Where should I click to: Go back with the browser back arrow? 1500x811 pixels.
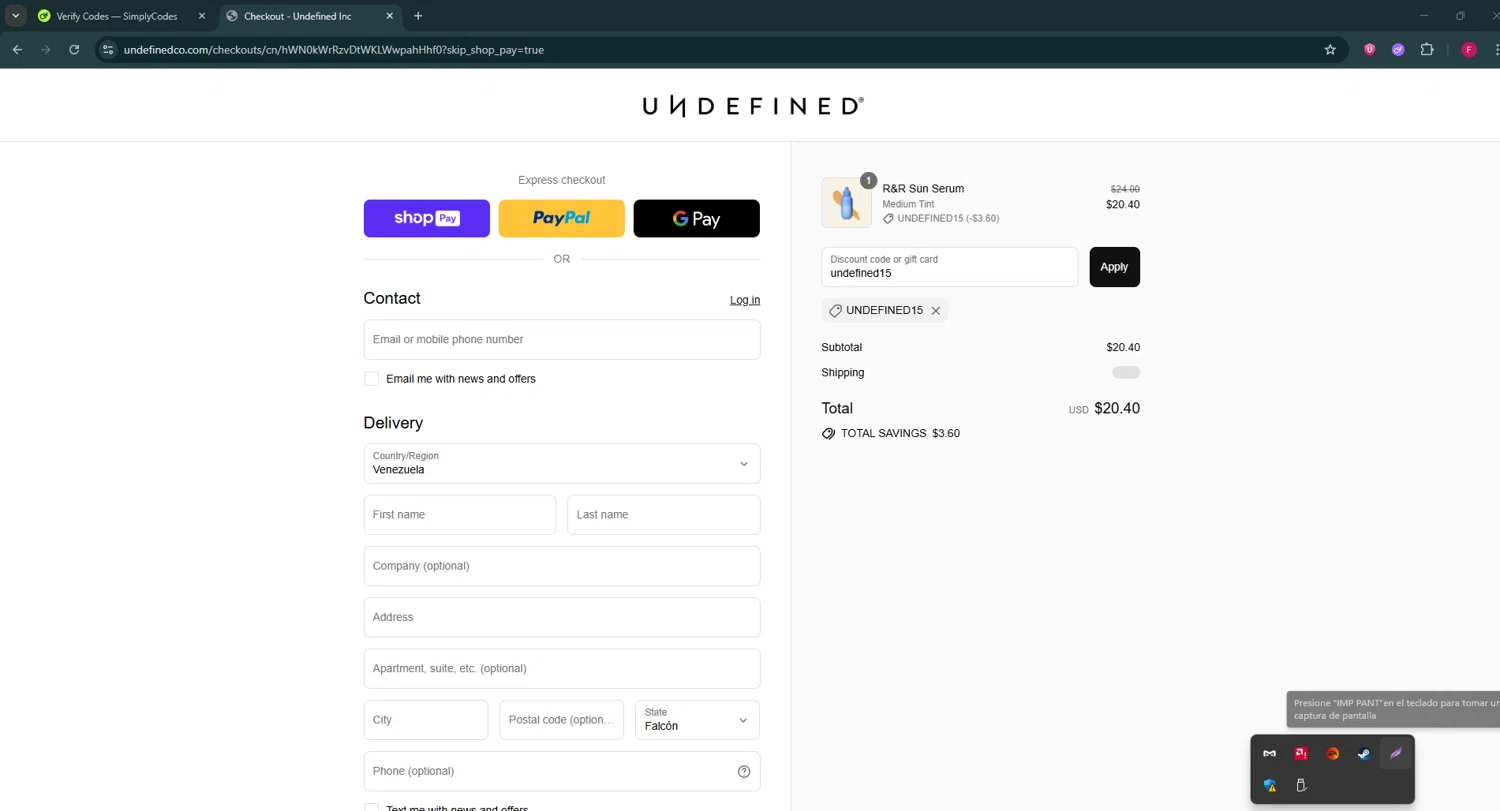(x=17, y=49)
